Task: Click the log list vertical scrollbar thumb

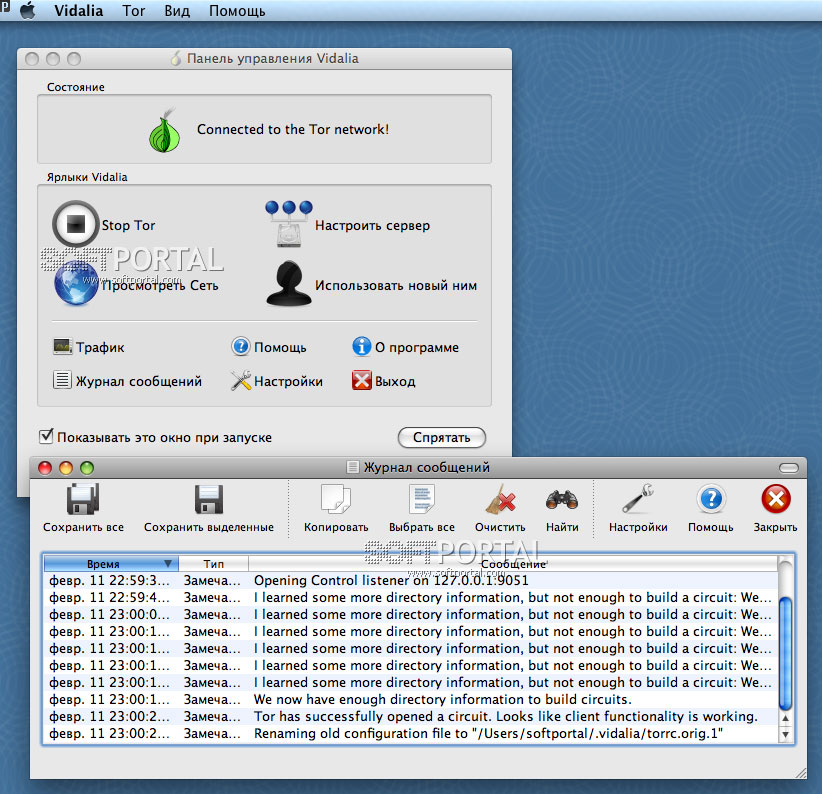Action: 785,655
